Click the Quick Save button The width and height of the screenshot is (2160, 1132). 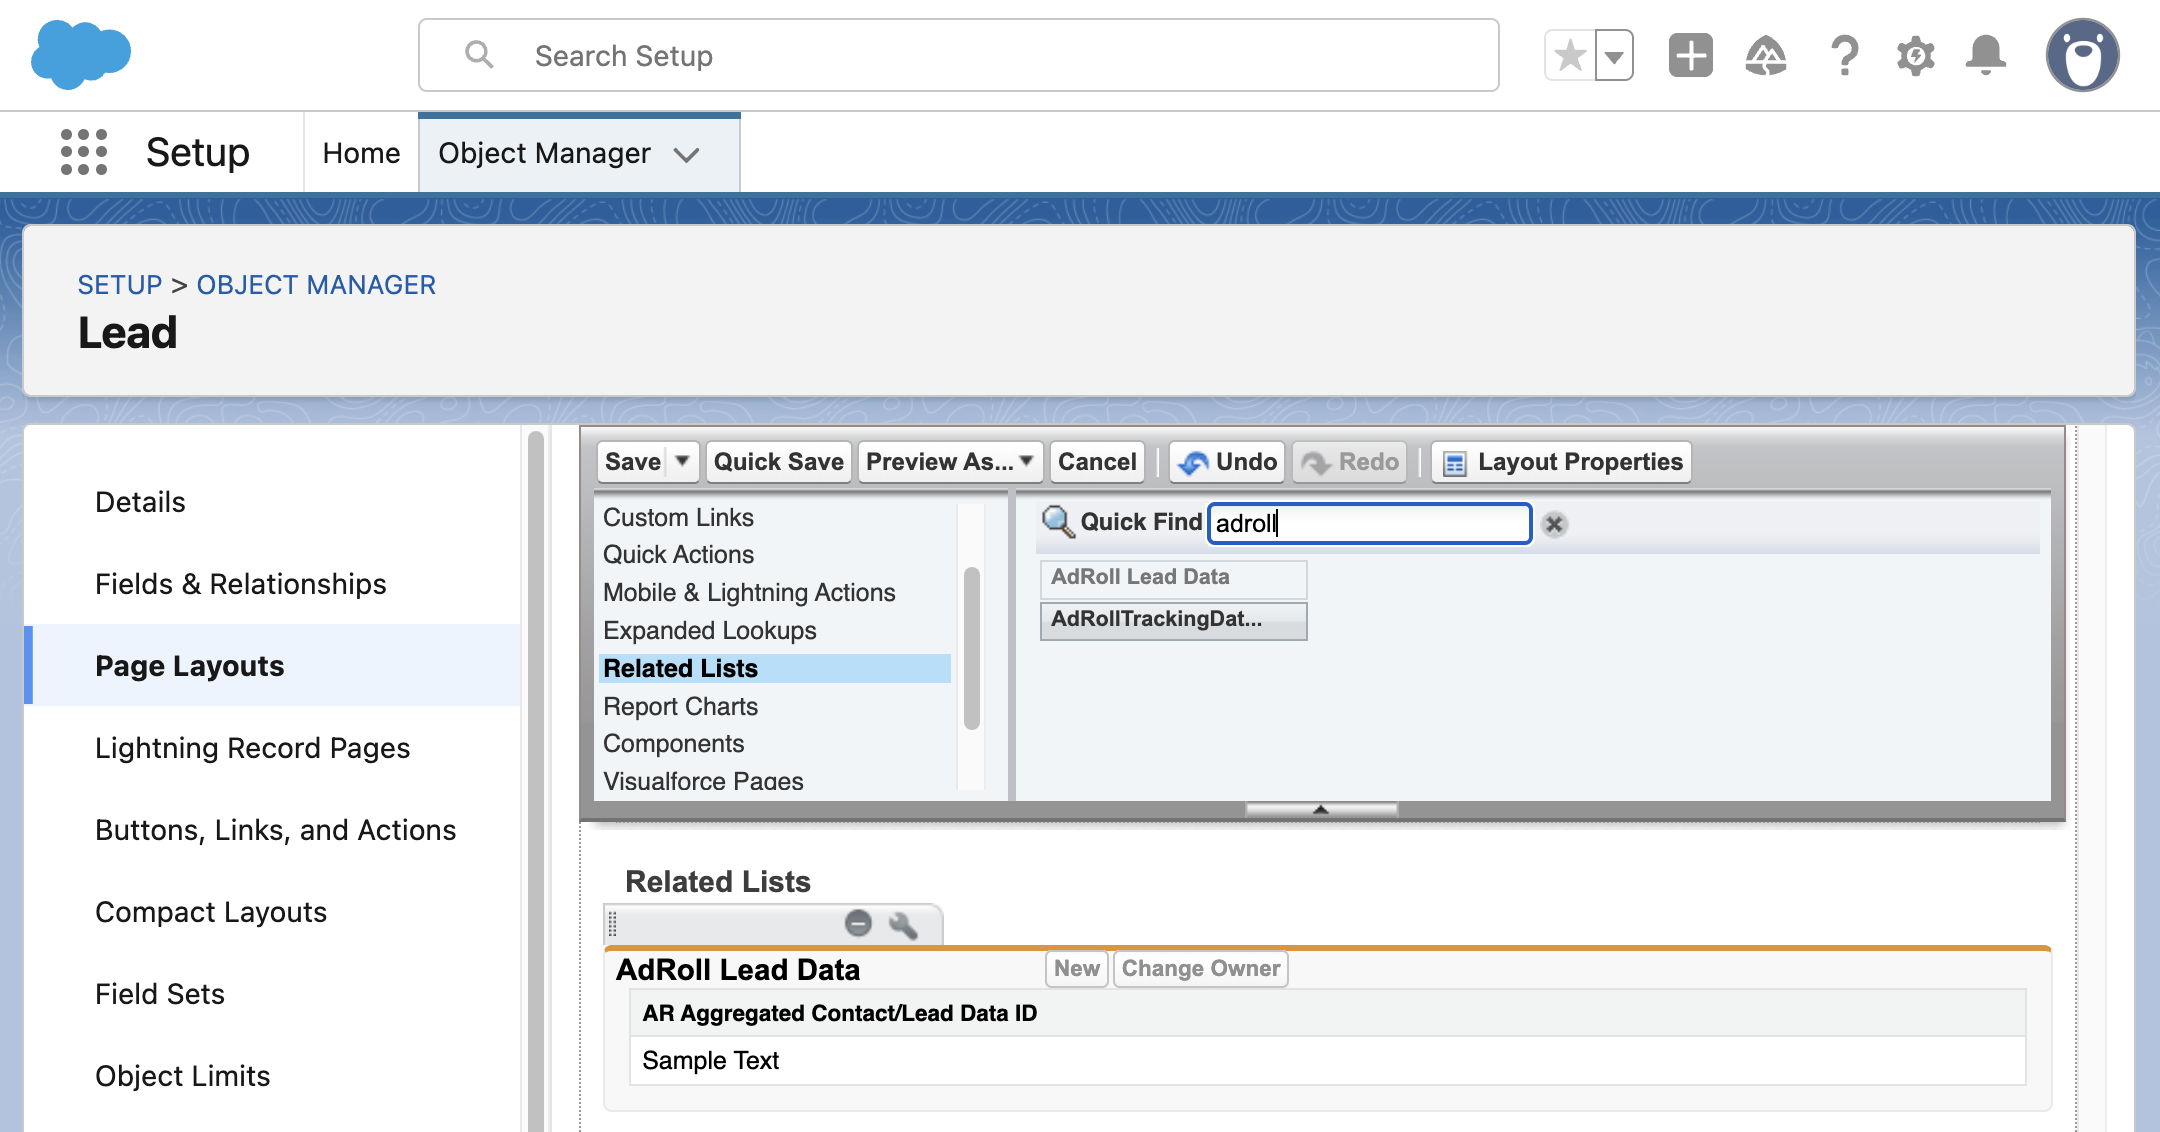[x=778, y=462]
